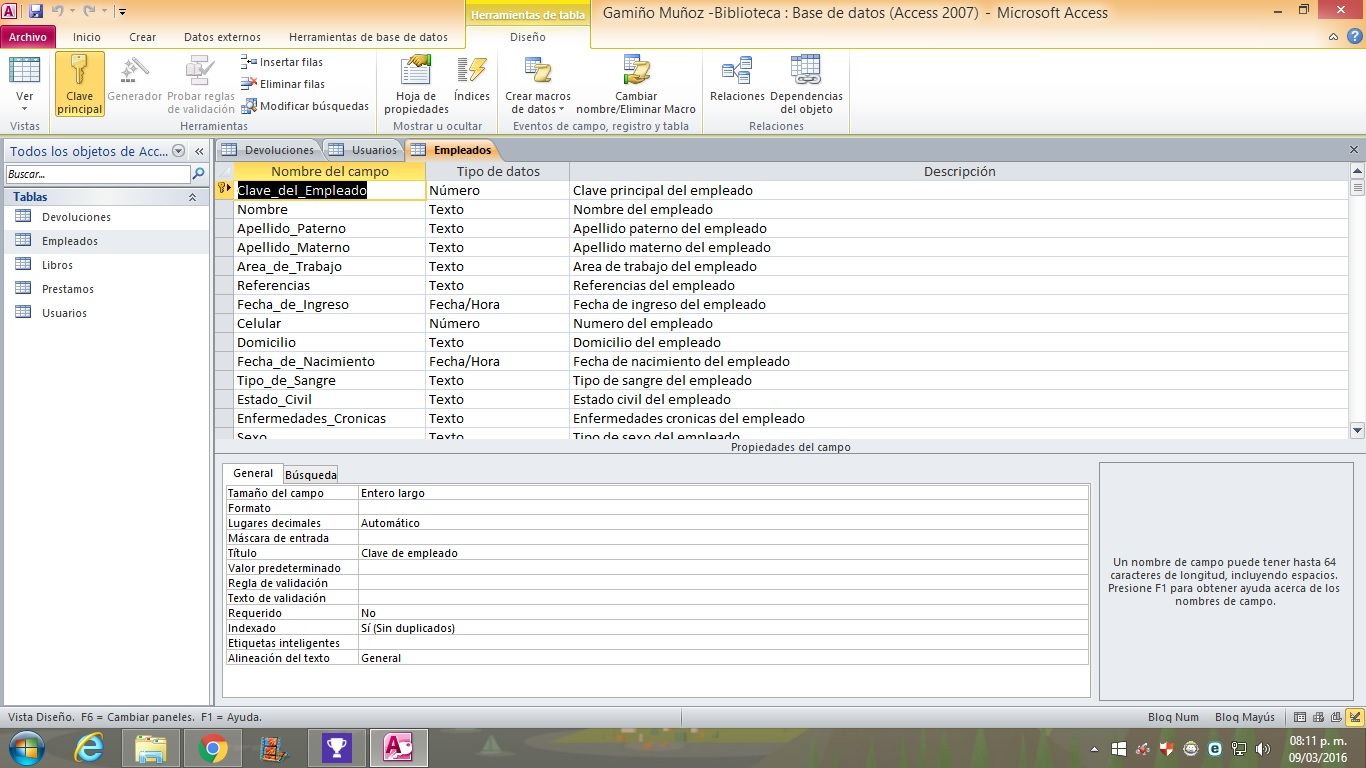Expand the Ver view dropdown
This screenshot has height=768, width=1366.
click(25, 108)
